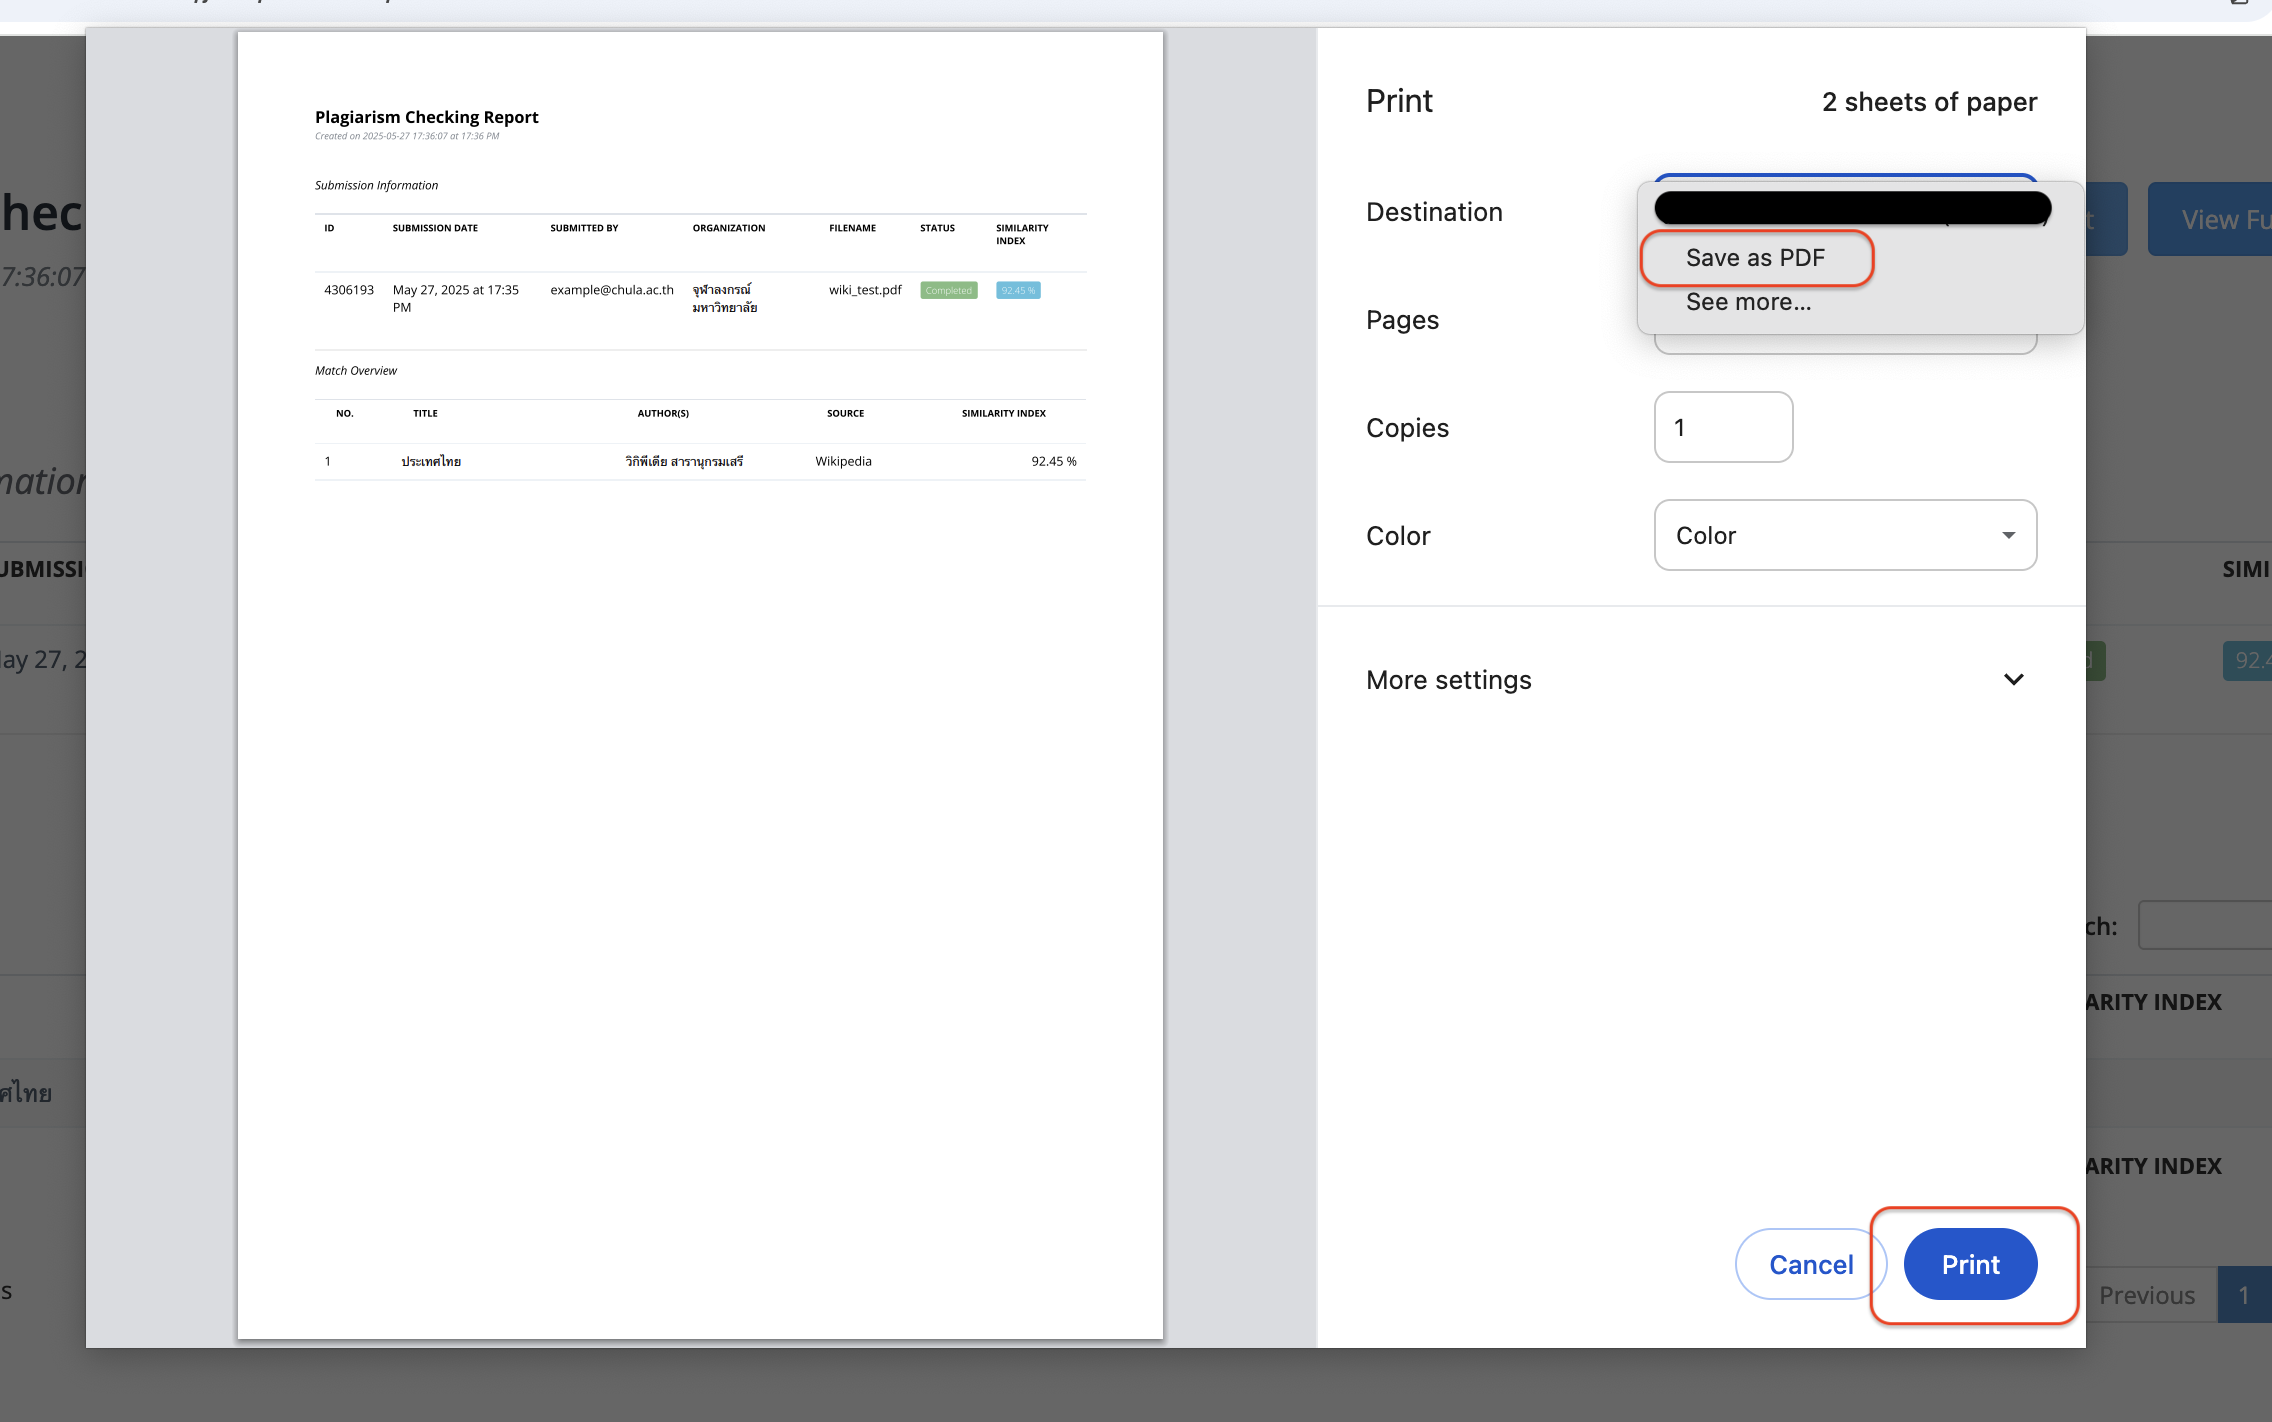Click the print preview page thumbnail
The height and width of the screenshot is (1422, 2272).
[700, 686]
